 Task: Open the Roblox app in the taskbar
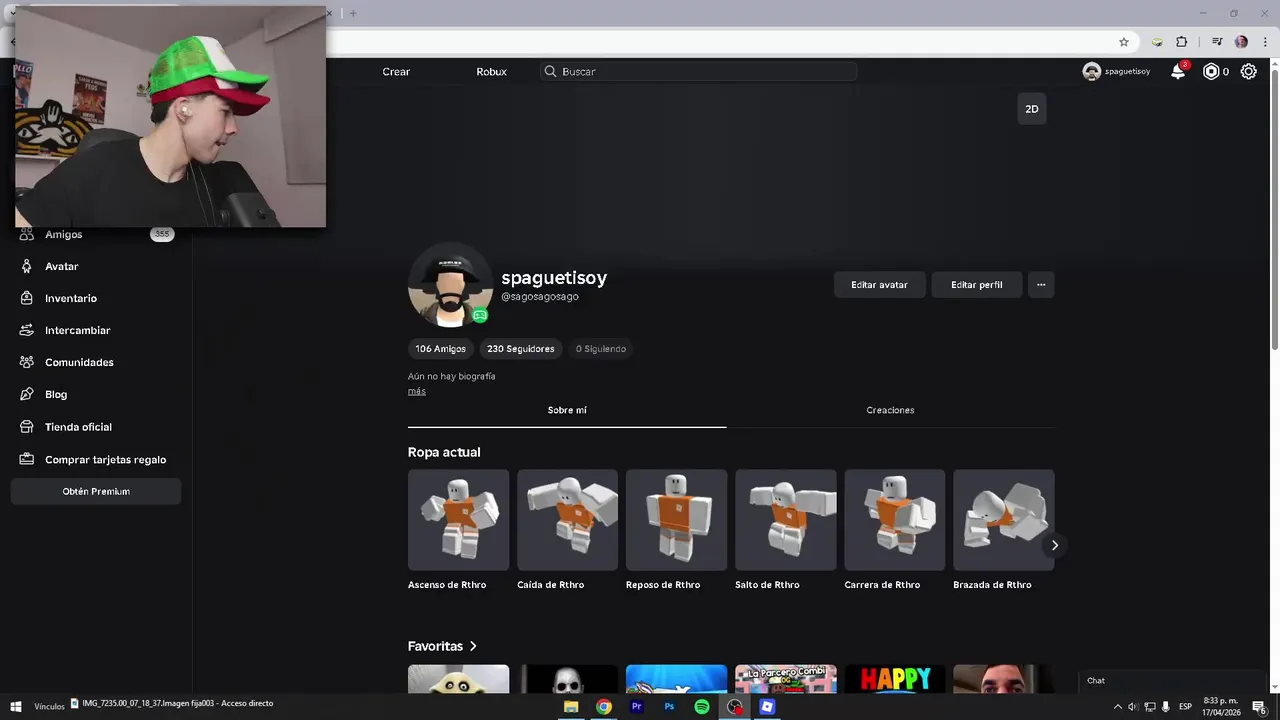(x=767, y=706)
